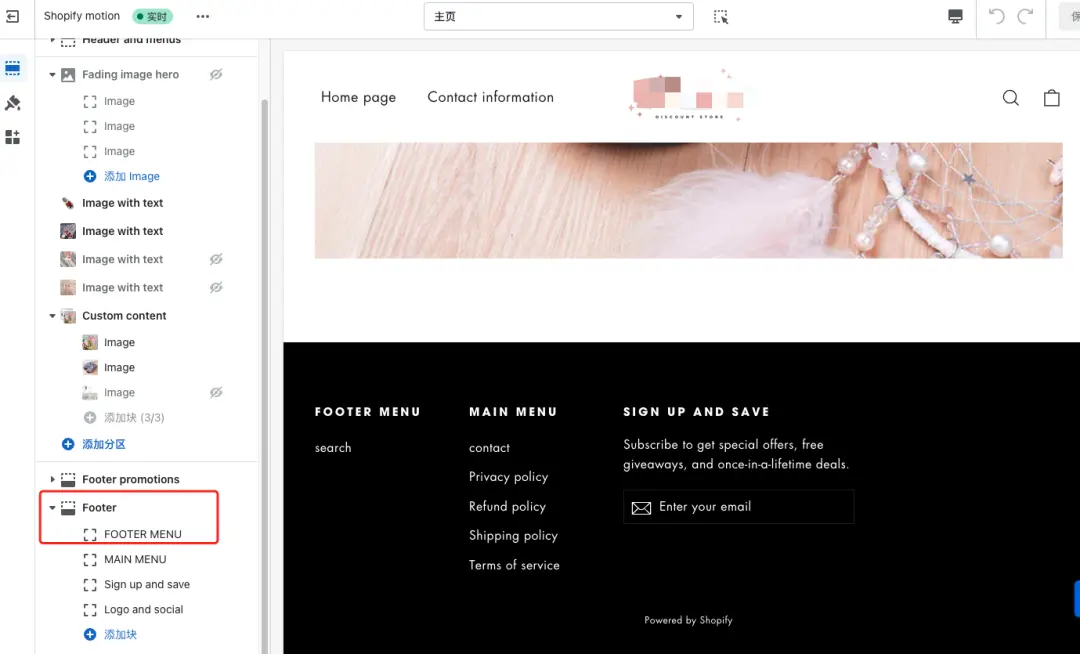This screenshot has height=654, width=1080.
Task: Click the disabled 添加块 (3/3) entry
Action: coord(134,418)
